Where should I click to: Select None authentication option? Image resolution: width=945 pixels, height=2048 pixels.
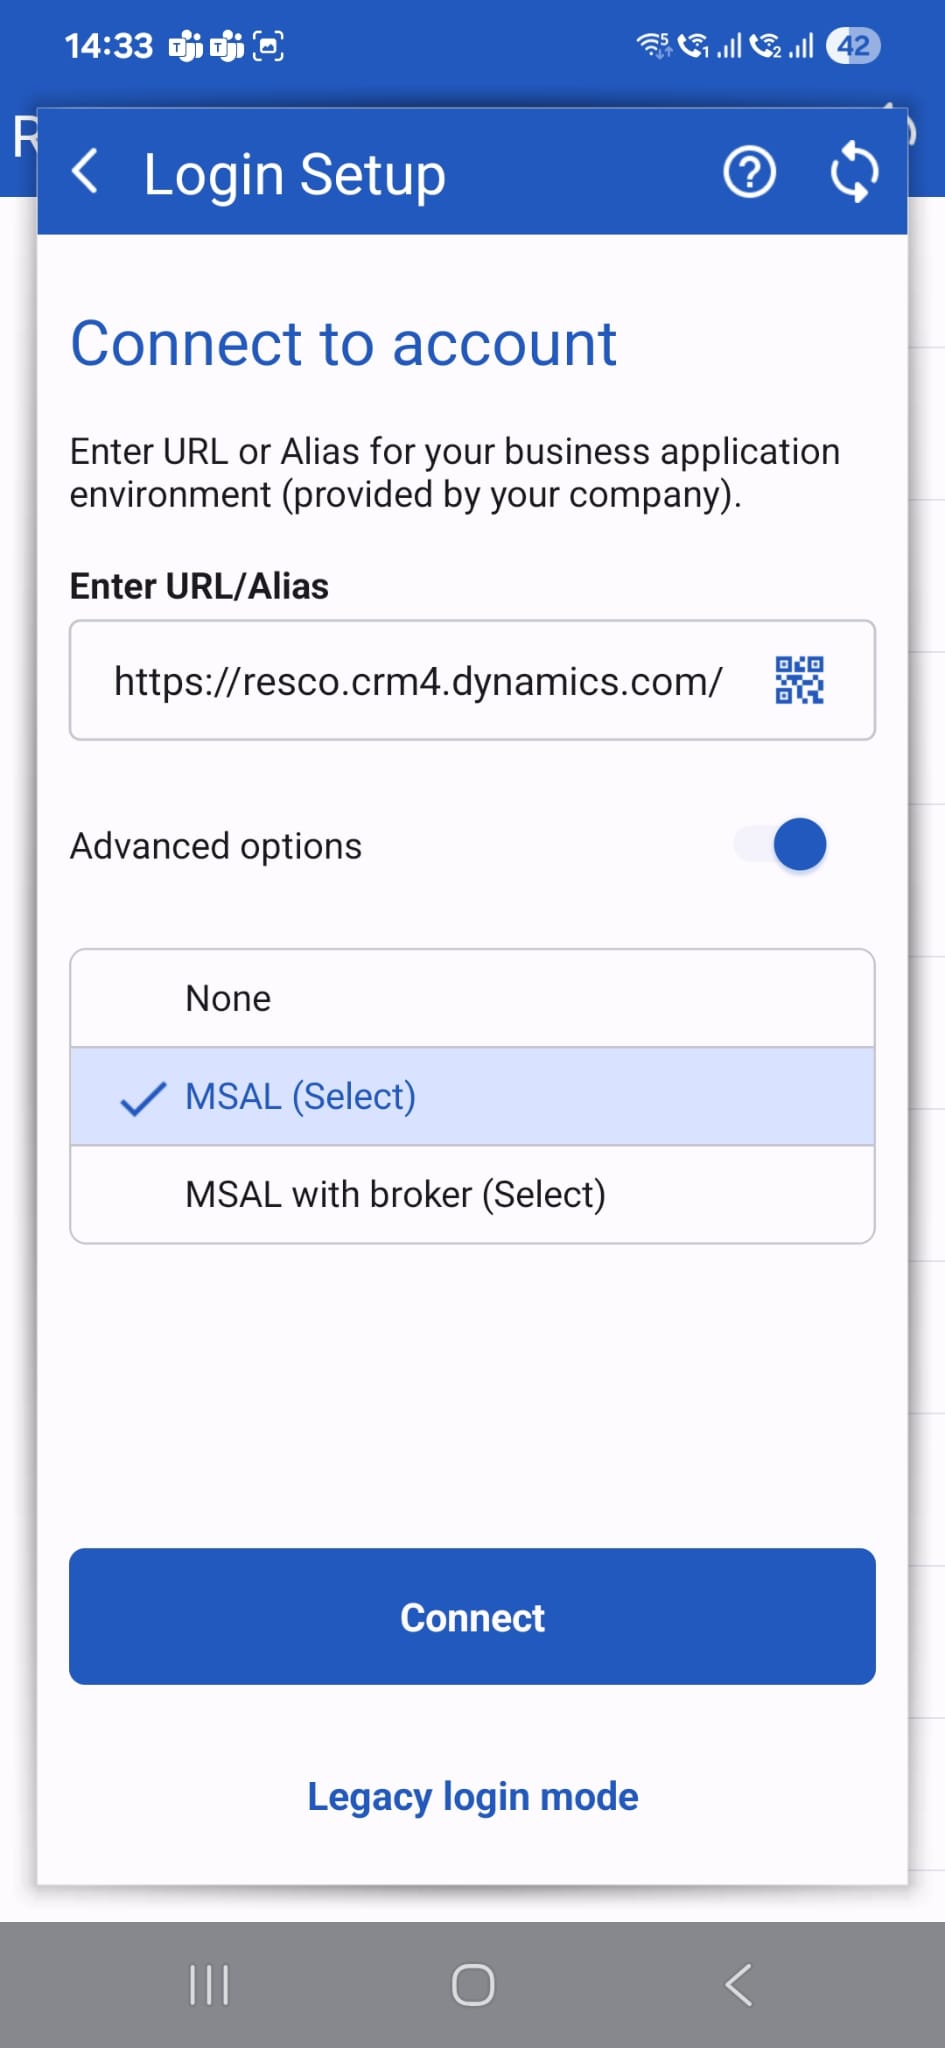click(x=472, y=998)
